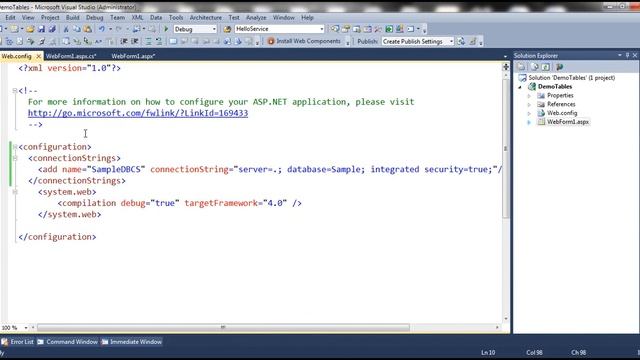The width and height of the screenshot is (640, 360).
Task: Click the 'Ln 10' status bar entry
Action: coord(488,352)
